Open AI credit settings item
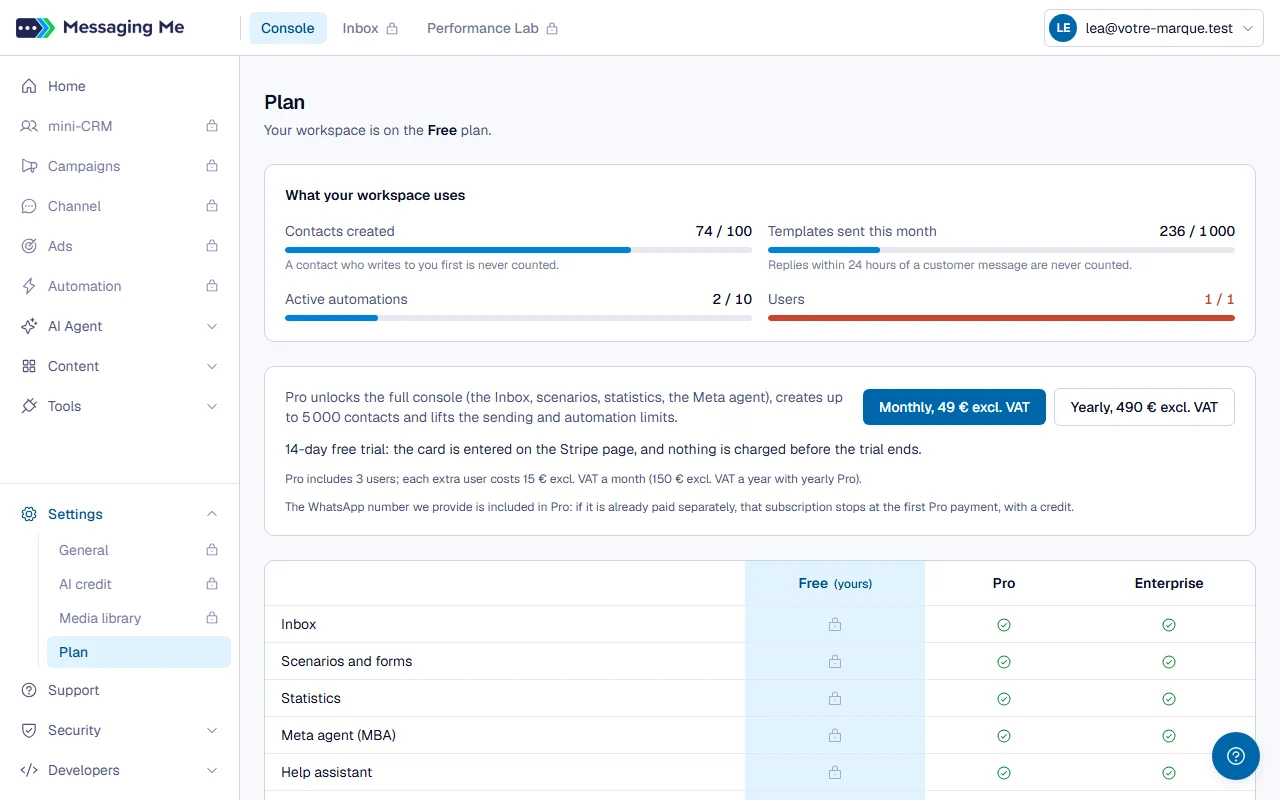1280x800 pixels. [139, 584]
